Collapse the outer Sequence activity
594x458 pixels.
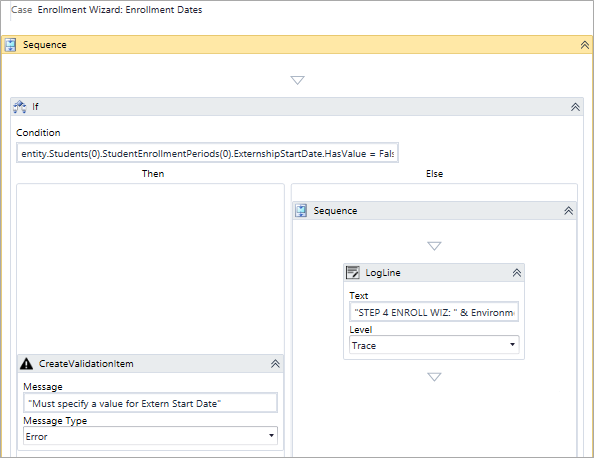(x=585, y=45)
